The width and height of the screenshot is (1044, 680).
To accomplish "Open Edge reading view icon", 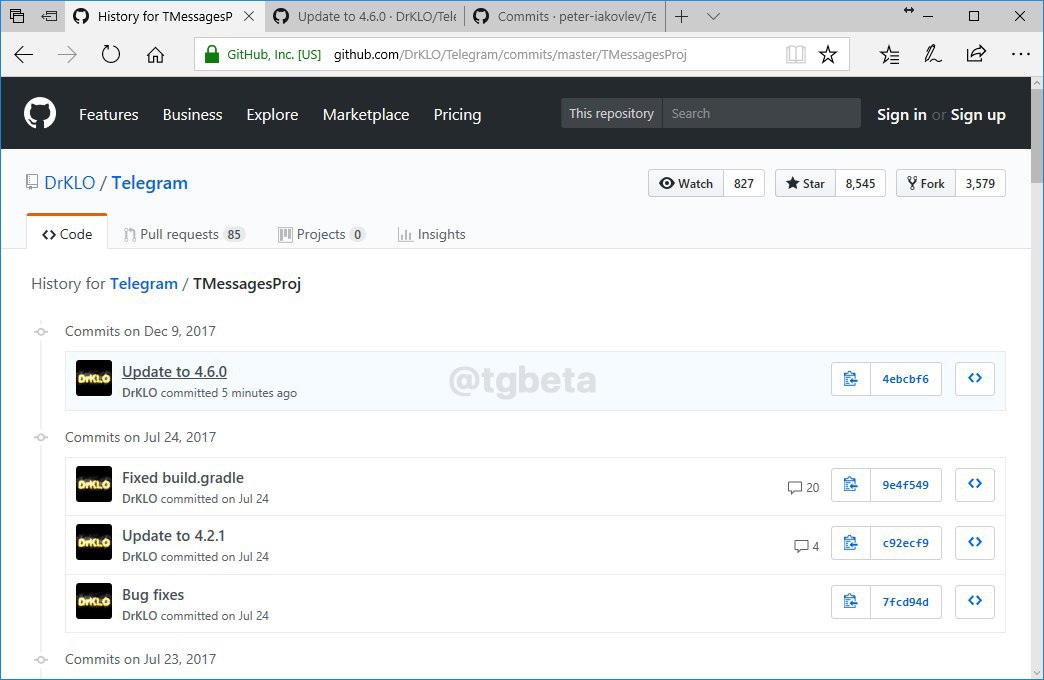I will [795, 55].
